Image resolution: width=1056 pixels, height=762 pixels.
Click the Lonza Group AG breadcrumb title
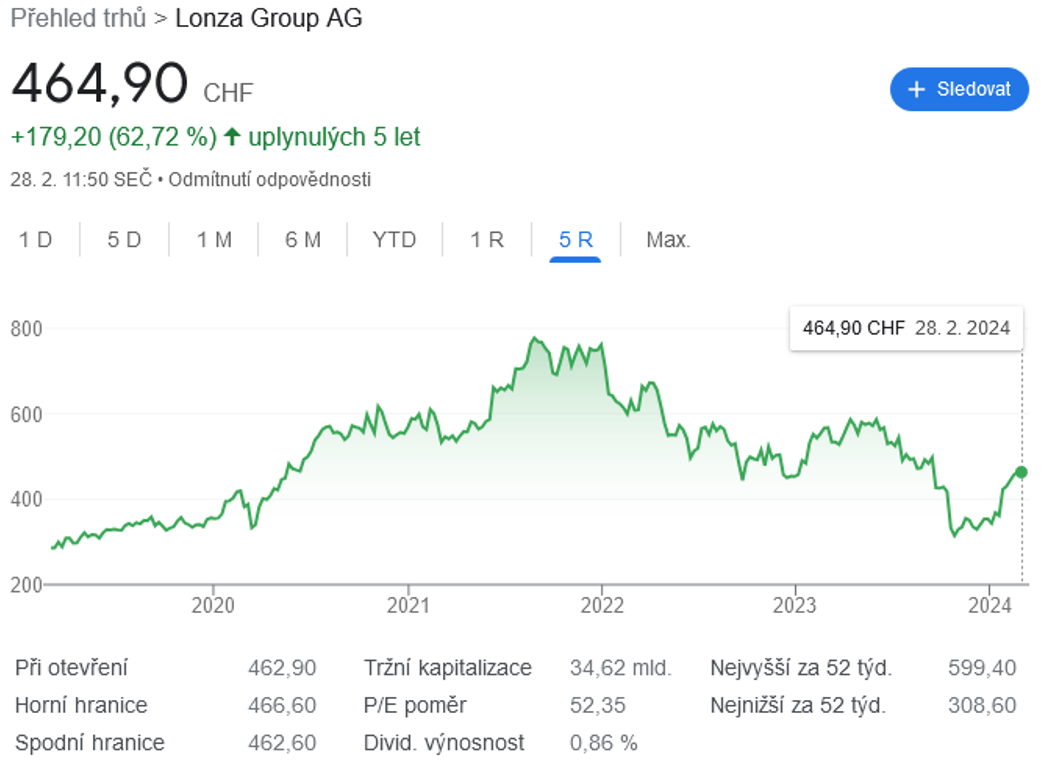click(269, 18)
